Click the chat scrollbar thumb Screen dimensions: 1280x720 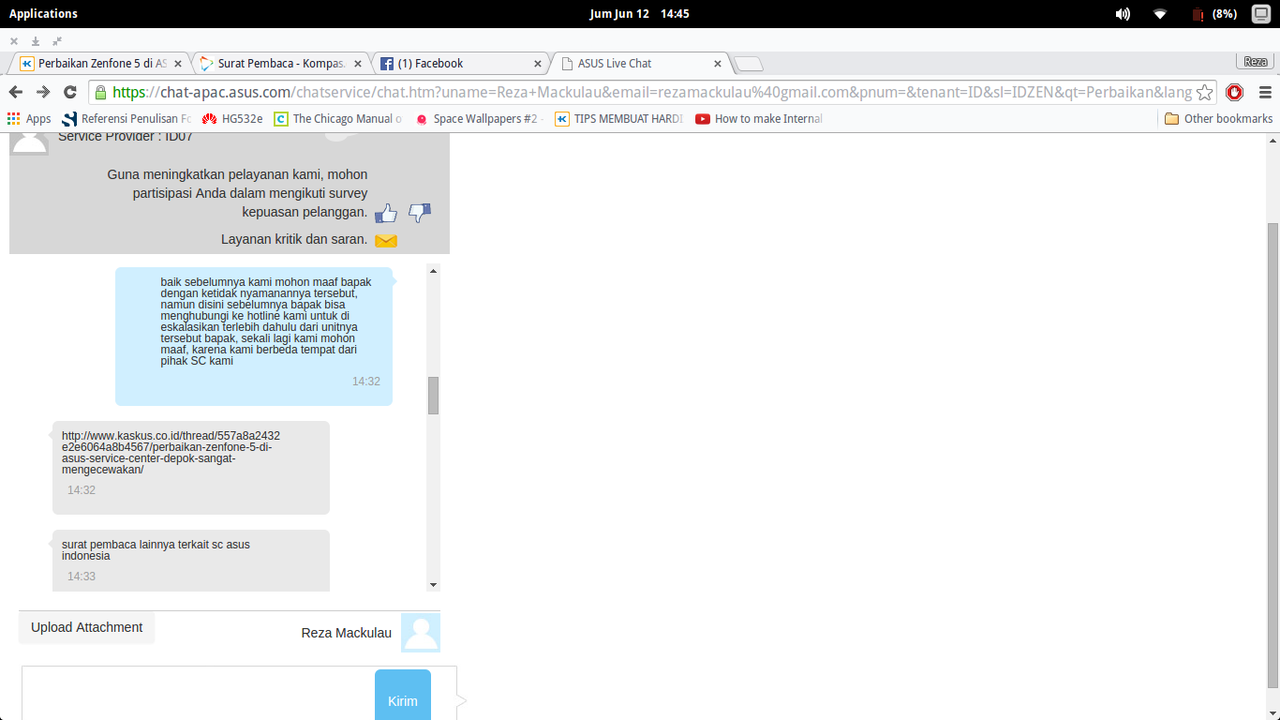point(433,395)
